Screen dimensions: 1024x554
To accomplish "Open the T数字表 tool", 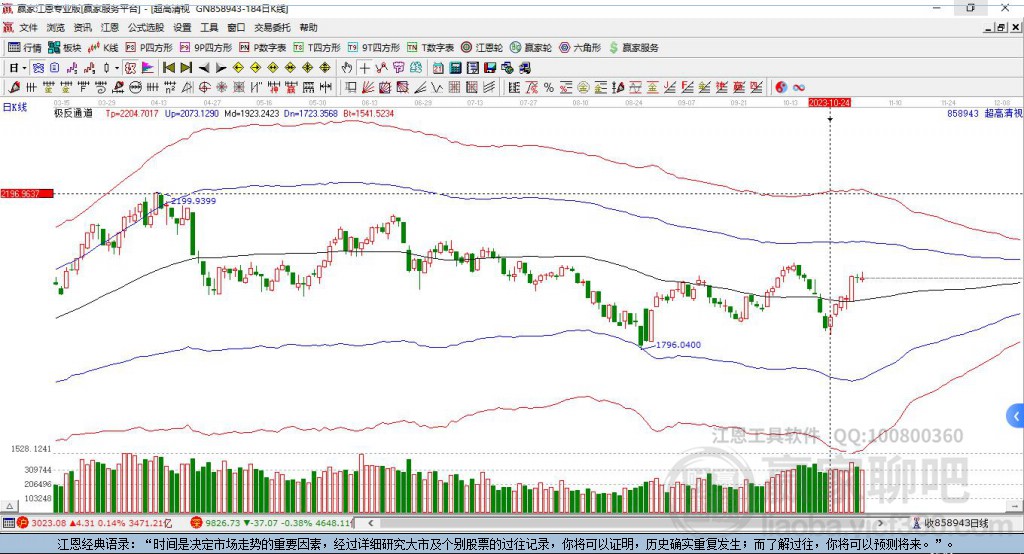I will (x=430, y=48).
